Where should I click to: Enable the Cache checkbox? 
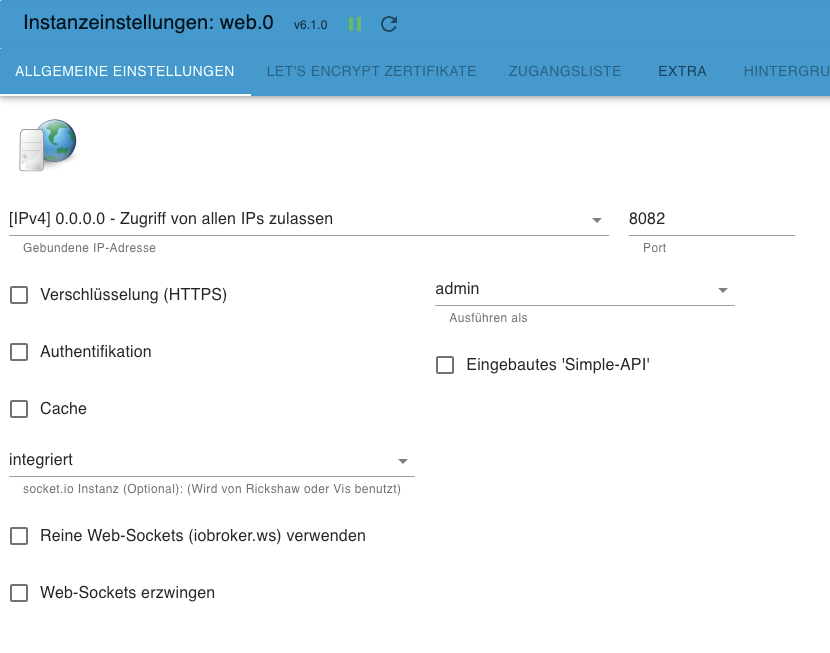(x=19, y=409)
